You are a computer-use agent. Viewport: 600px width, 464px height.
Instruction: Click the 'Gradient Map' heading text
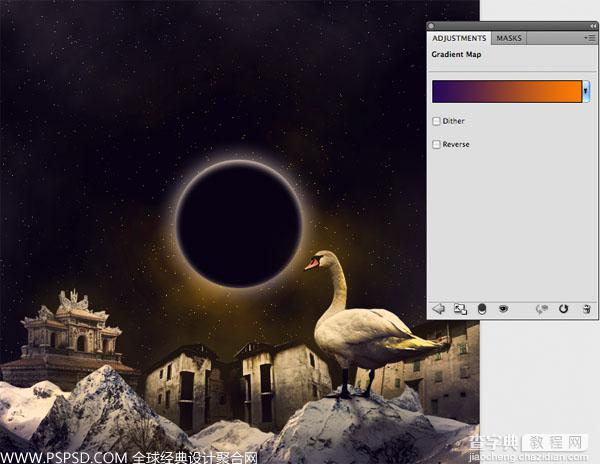point(456,54)
